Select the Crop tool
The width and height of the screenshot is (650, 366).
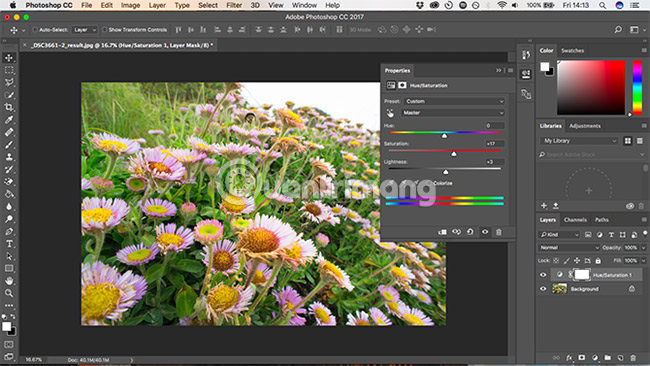9,107
